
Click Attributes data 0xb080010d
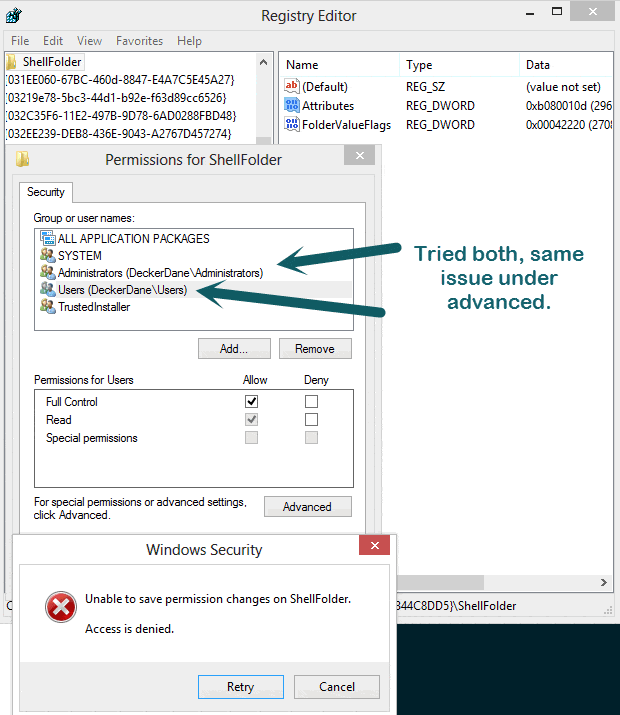point(568,106)
